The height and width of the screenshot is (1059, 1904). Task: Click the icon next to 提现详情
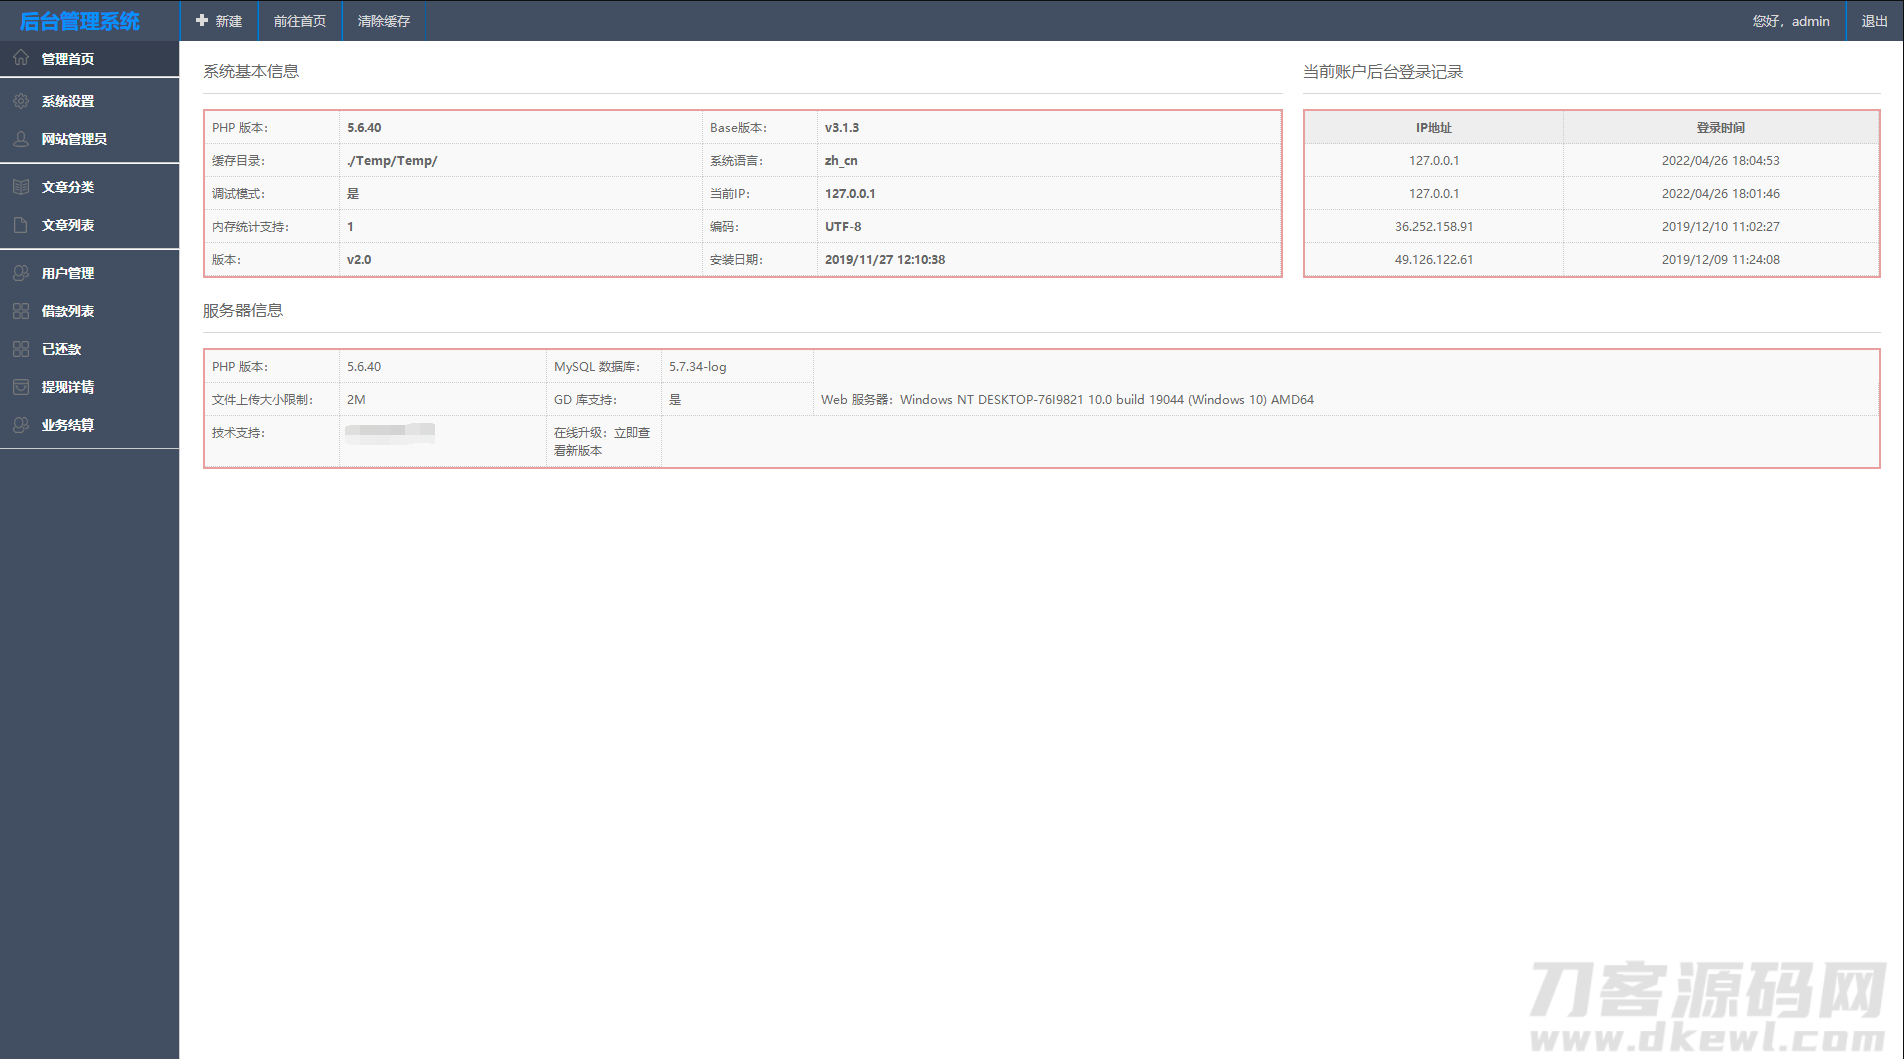point(21,387)
